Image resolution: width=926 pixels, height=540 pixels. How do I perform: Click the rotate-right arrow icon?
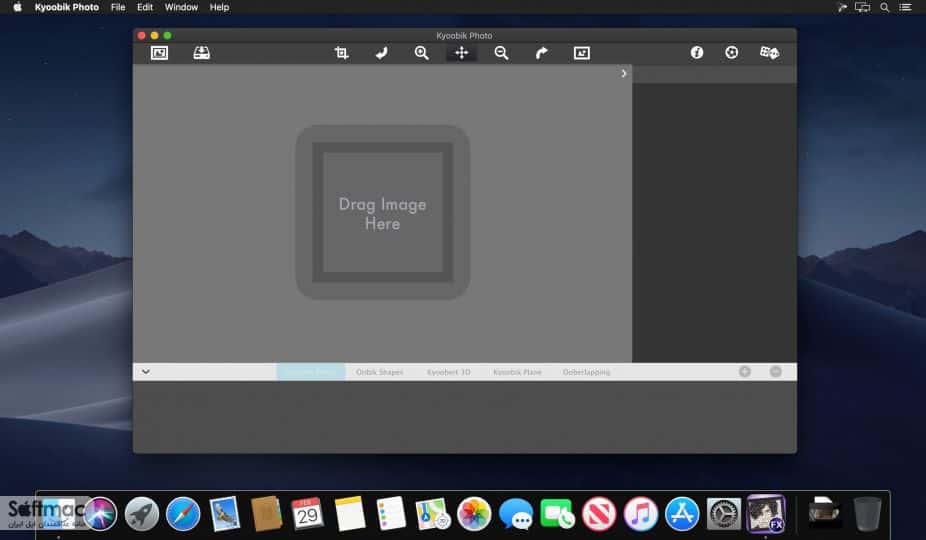[542, 53]
